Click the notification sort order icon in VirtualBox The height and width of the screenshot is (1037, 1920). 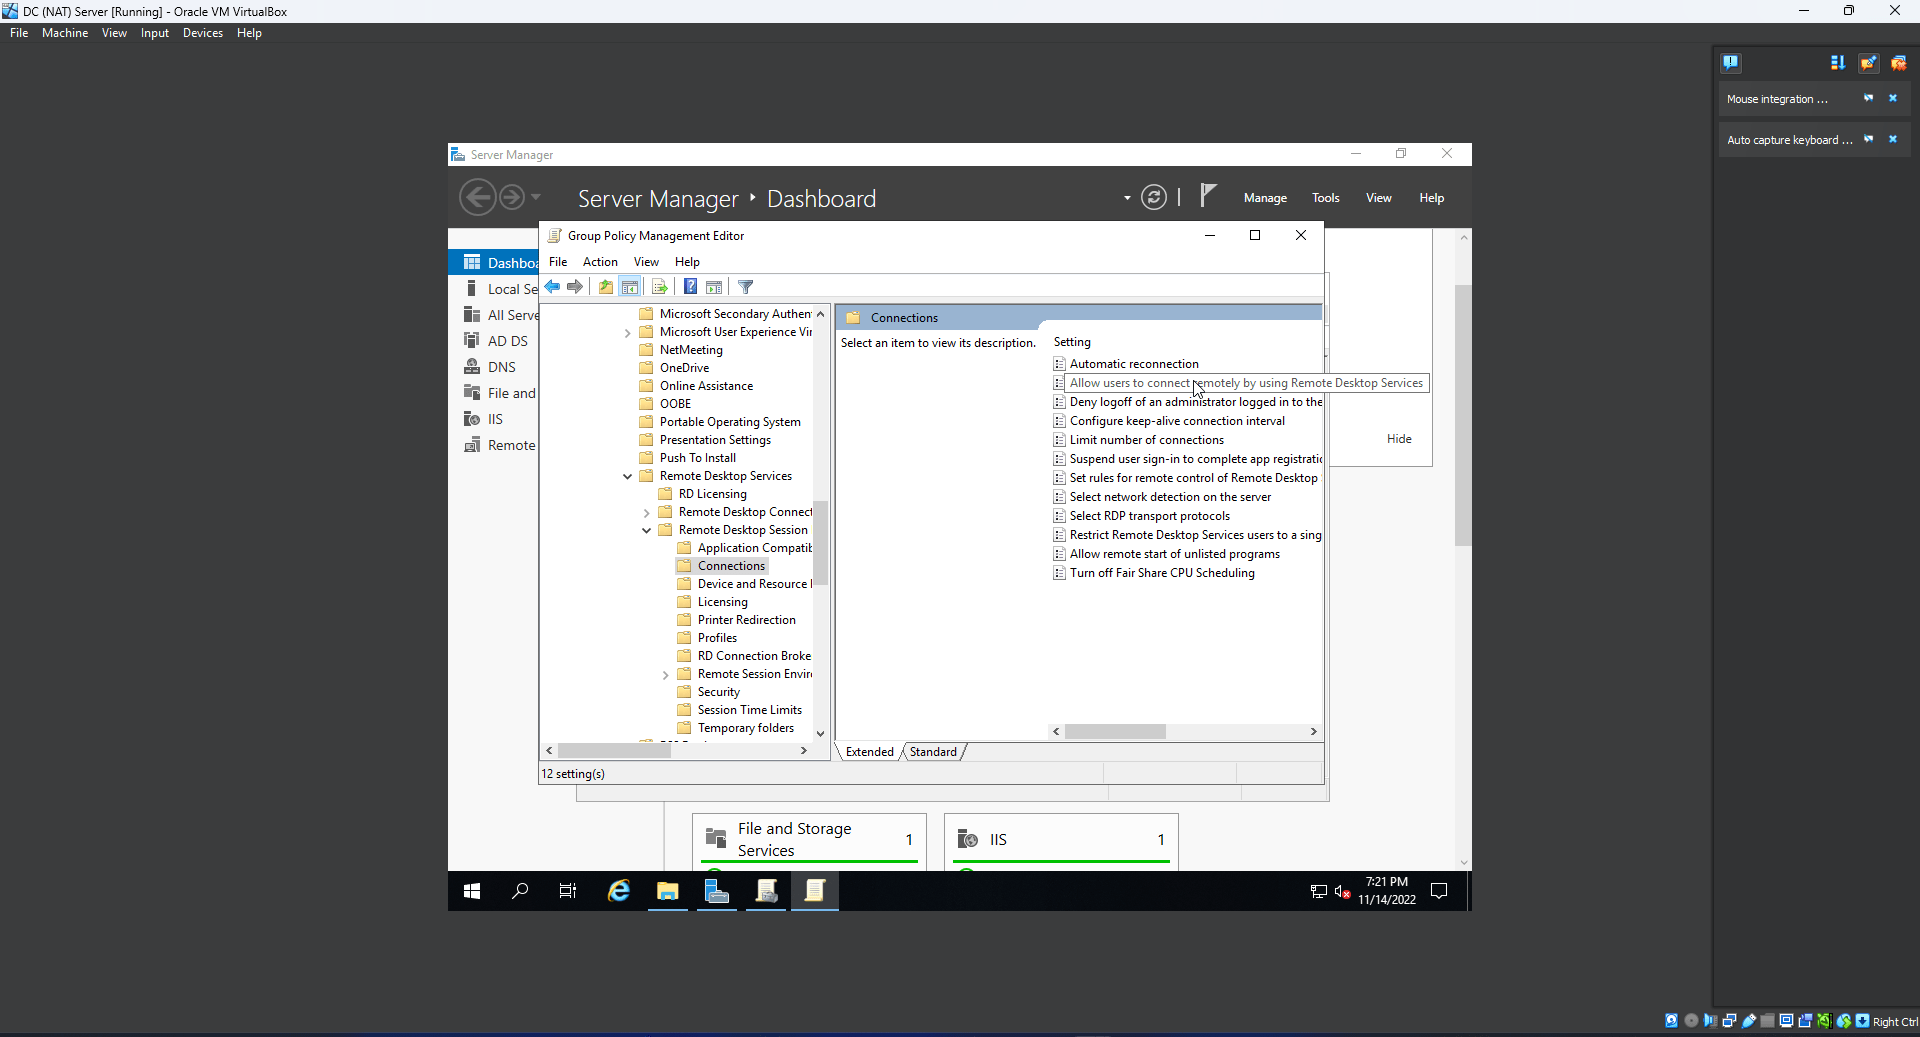click(1838, 63)
